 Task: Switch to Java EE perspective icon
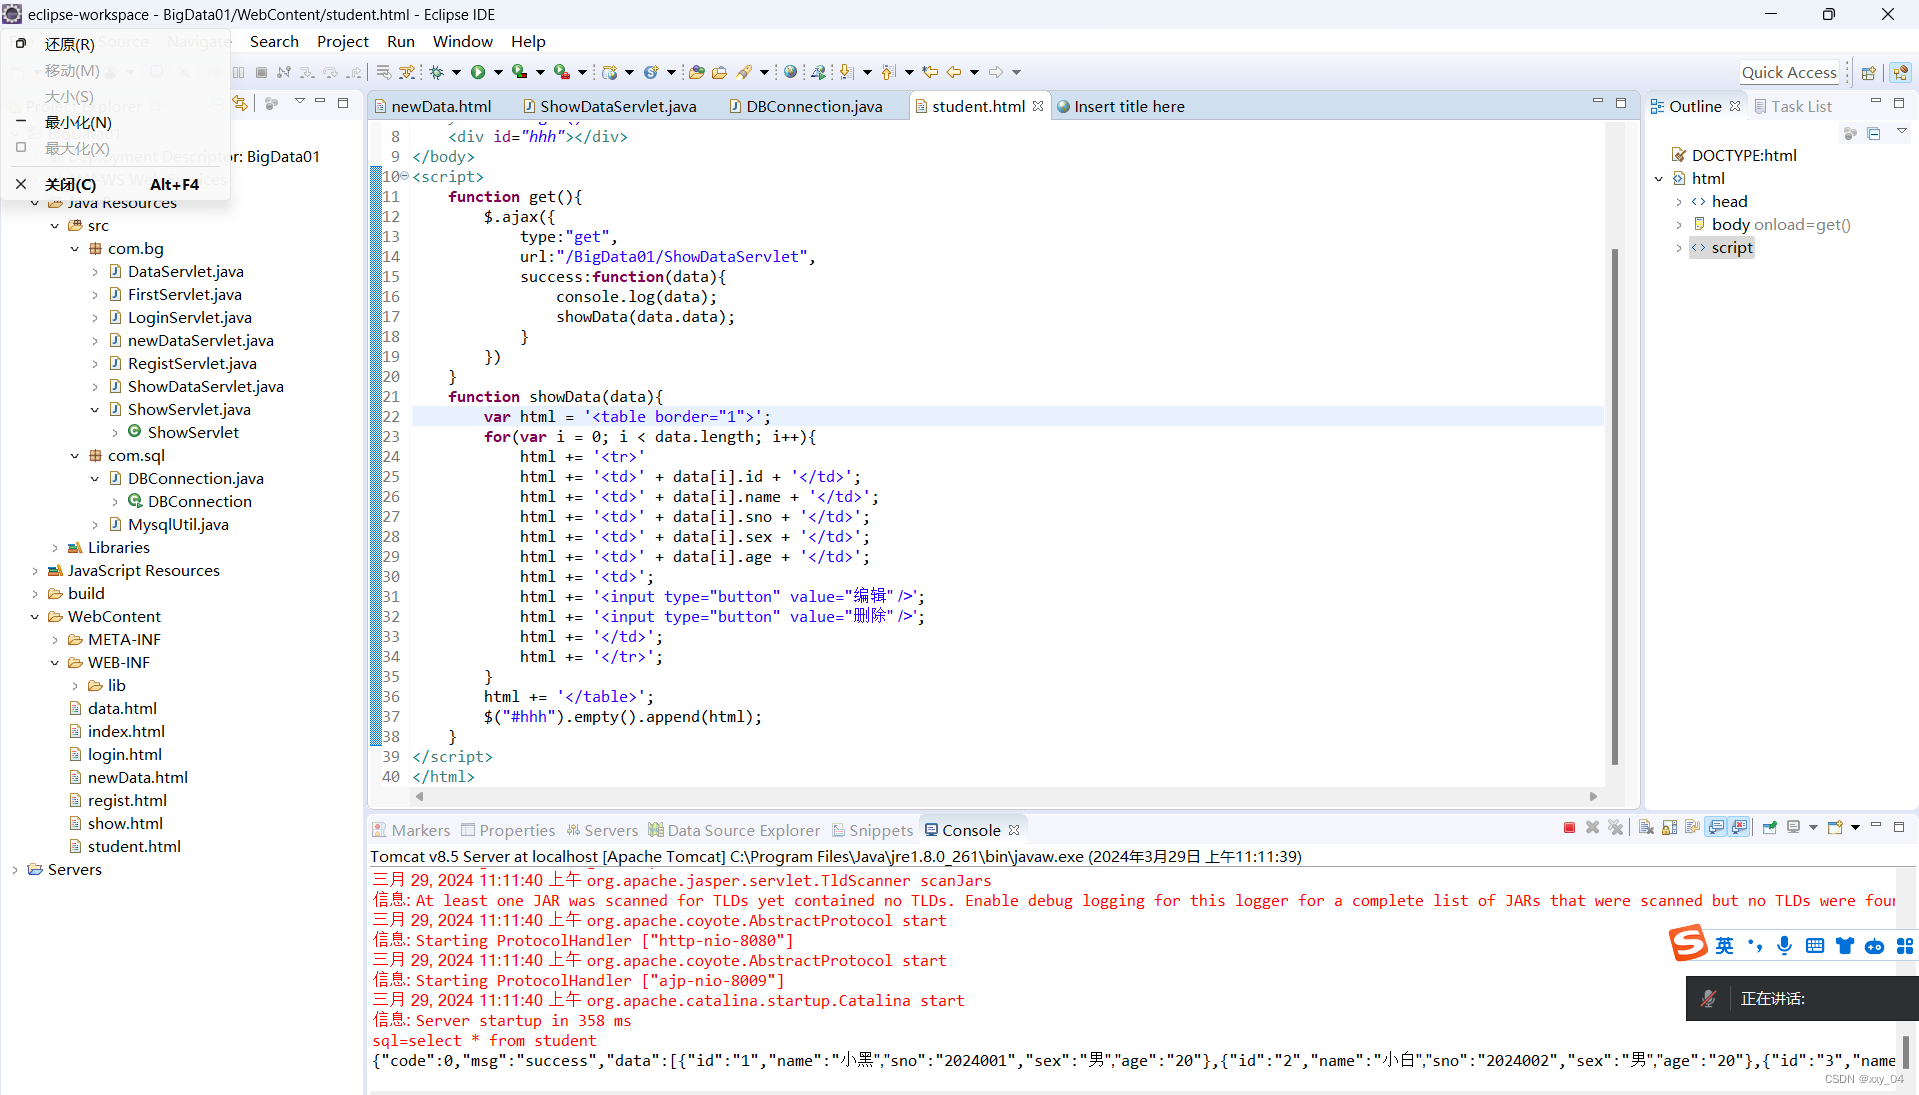click(1901, 73)
